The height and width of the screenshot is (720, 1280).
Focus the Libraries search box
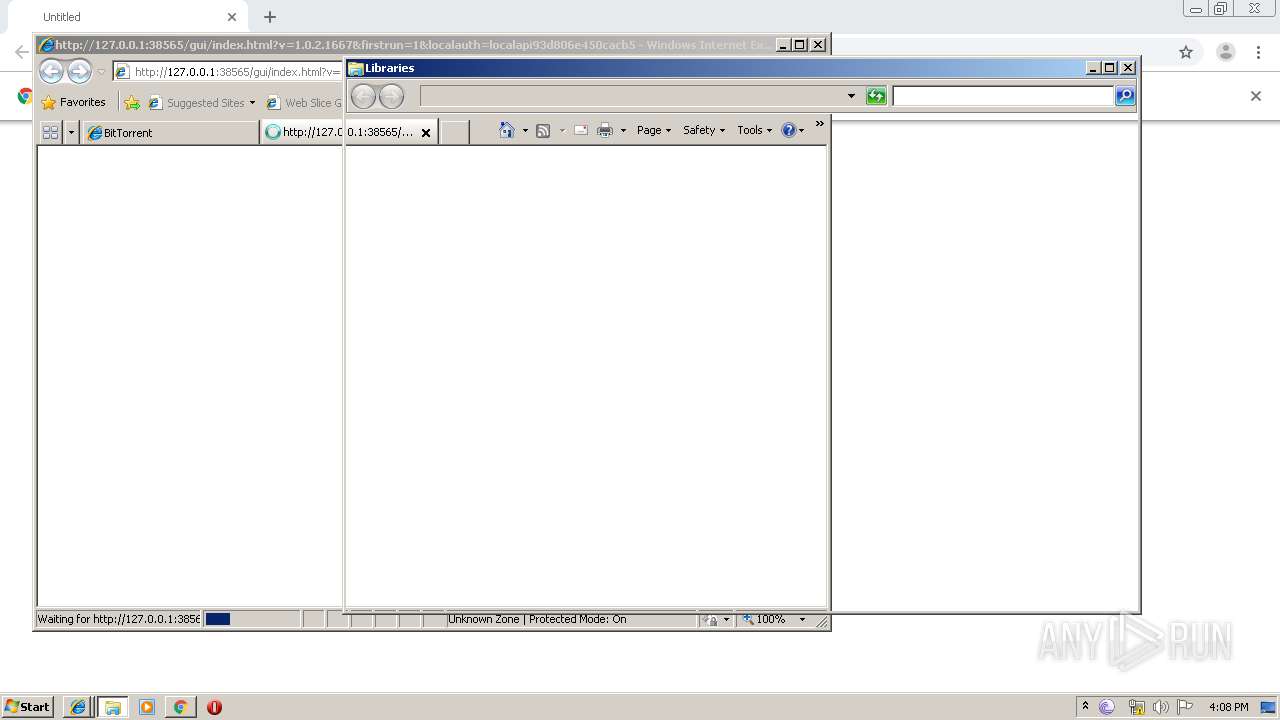1003,96
